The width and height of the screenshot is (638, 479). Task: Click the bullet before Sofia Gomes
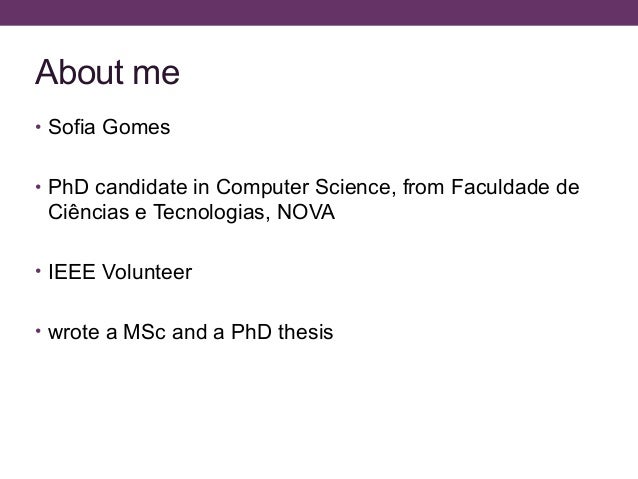coord(38,127)
